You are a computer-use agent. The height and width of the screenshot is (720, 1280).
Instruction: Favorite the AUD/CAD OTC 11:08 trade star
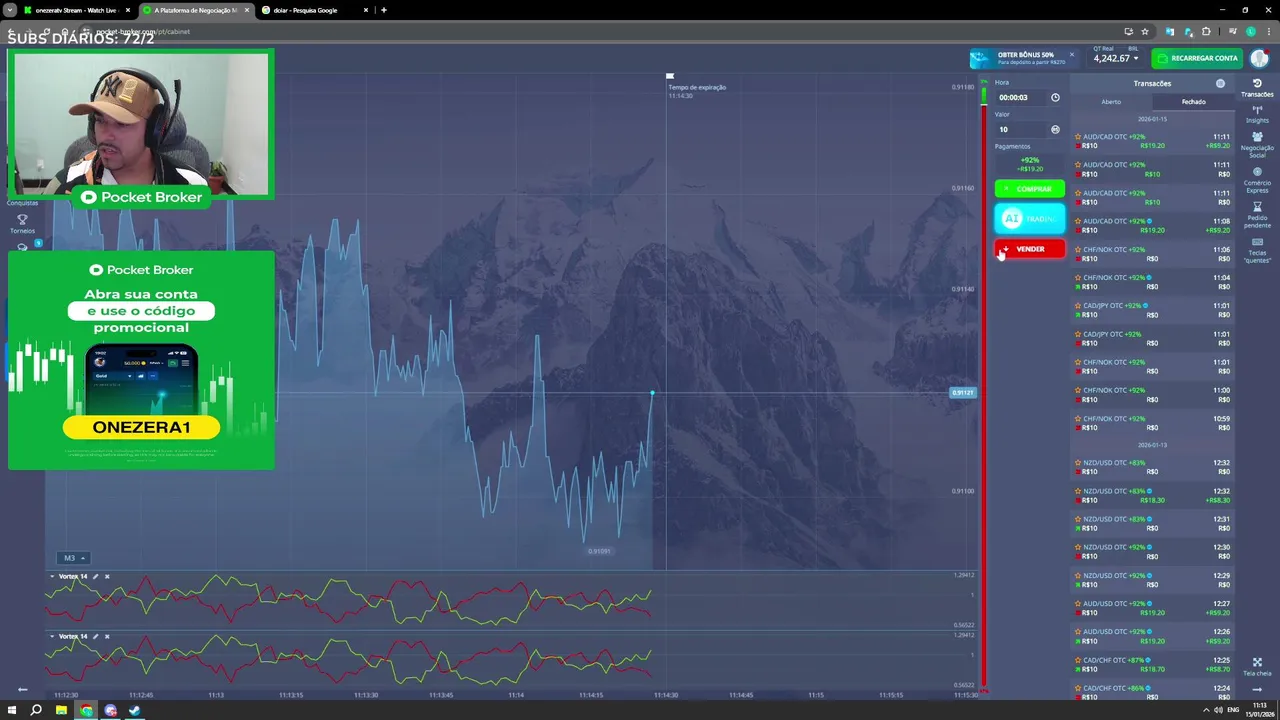pos(1078,221)
